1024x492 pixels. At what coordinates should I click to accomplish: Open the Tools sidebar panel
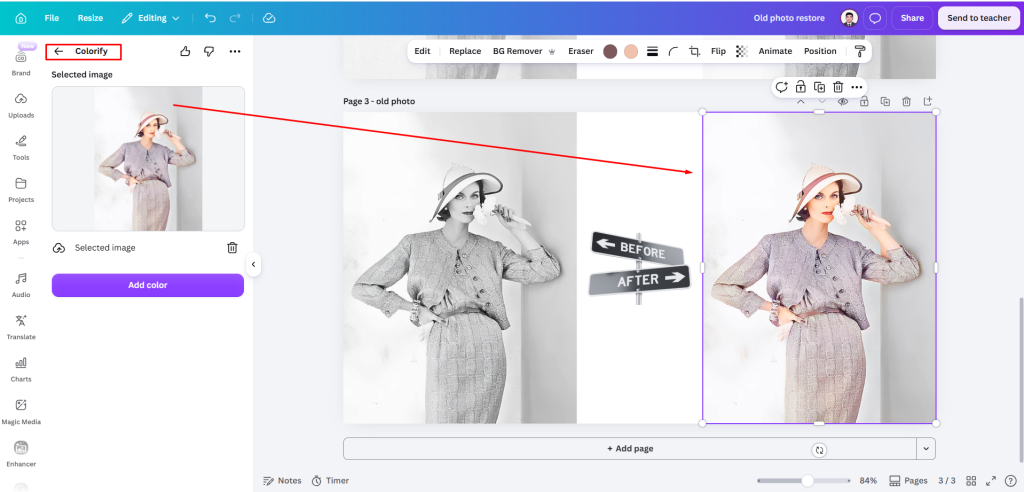[x=21, y=148]
